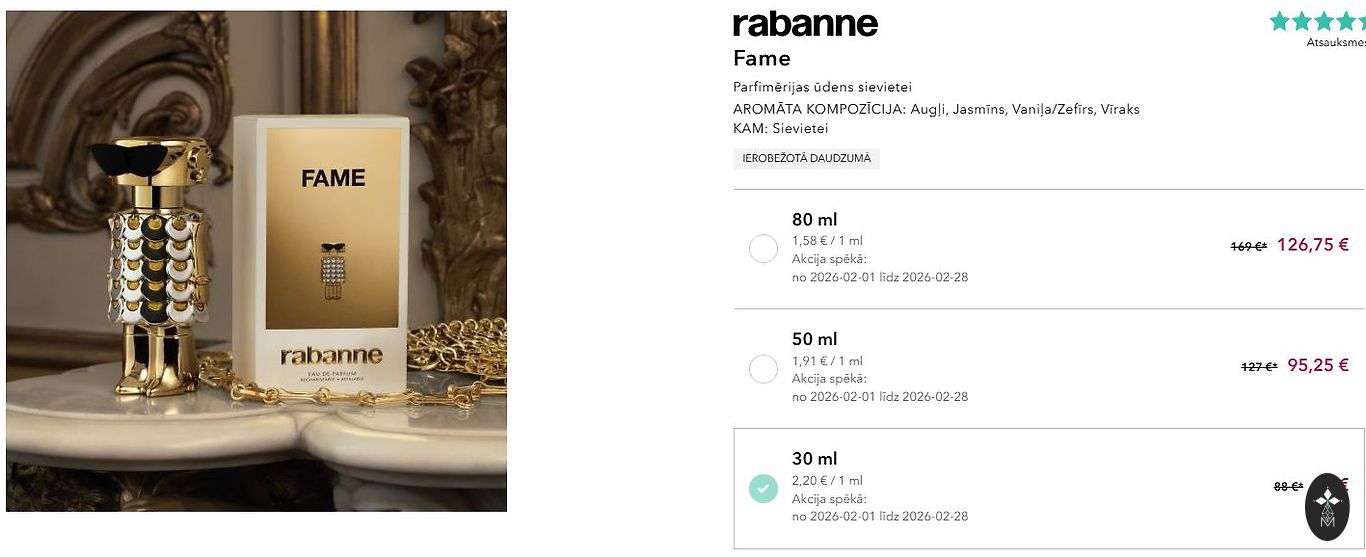Open the Fame perfume product photo
The image size is (1366, 557).
[x=256, y=261]
